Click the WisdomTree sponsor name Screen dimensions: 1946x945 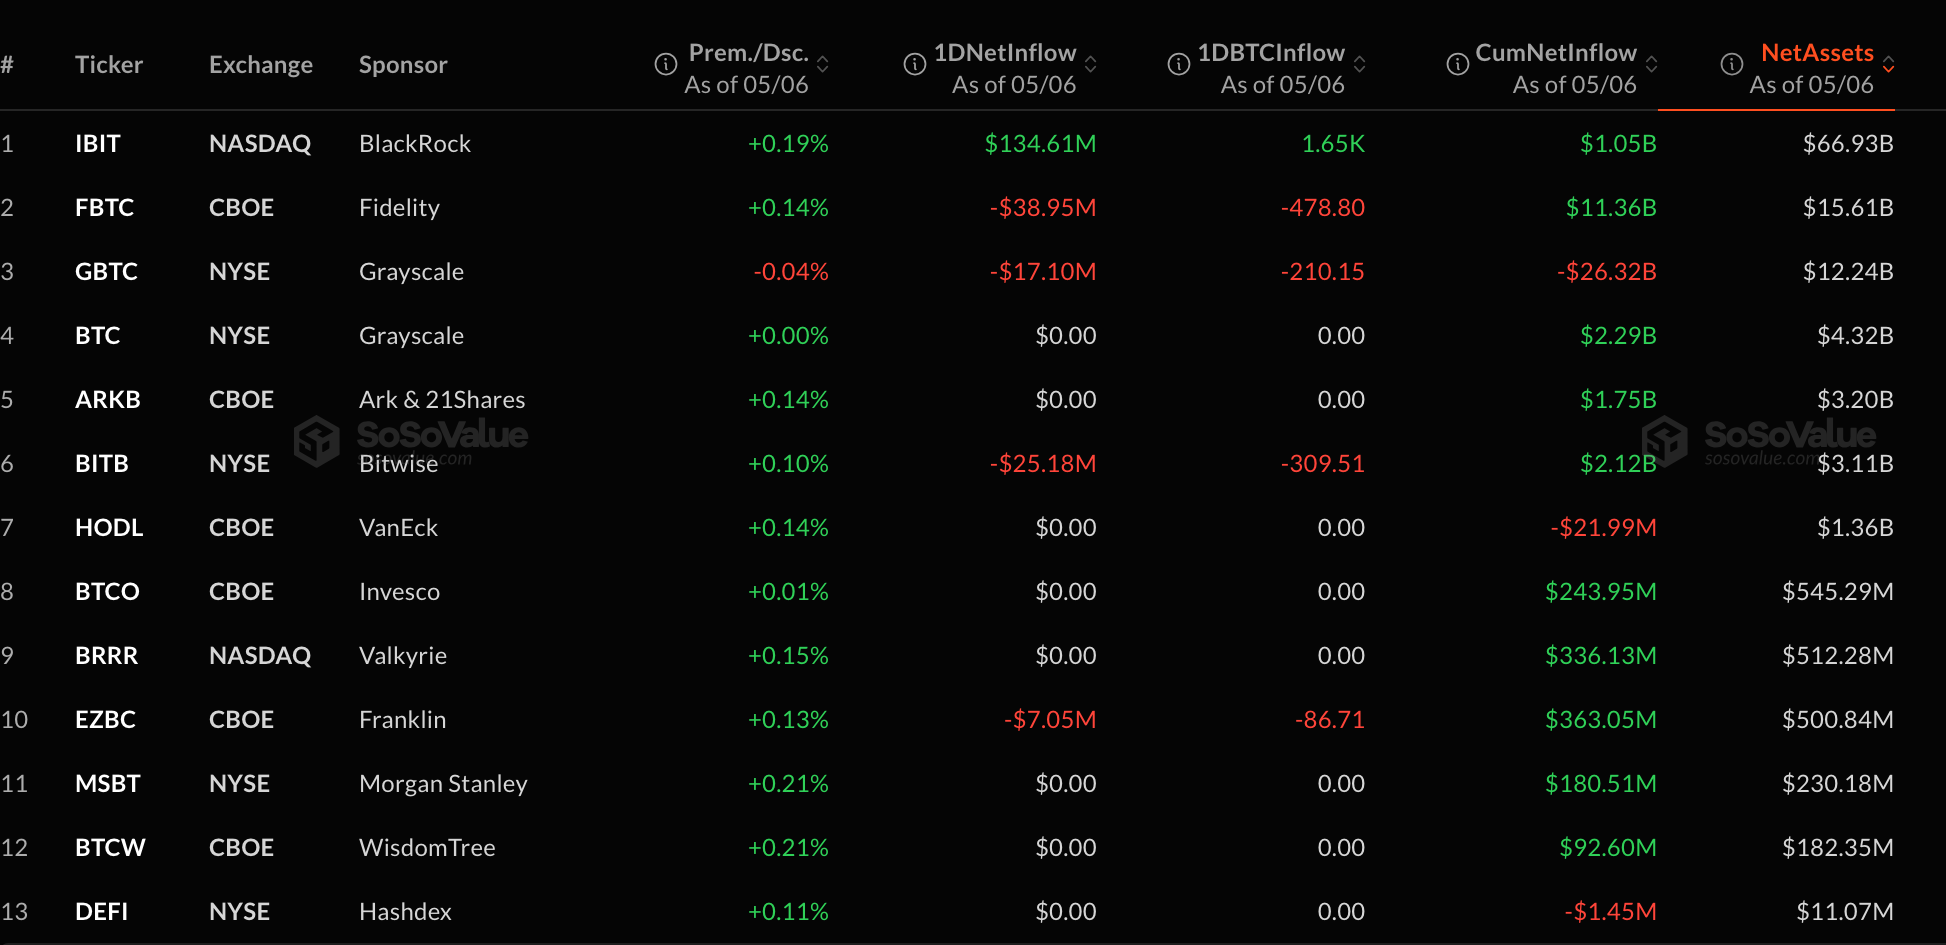click(x=427, y=848)
